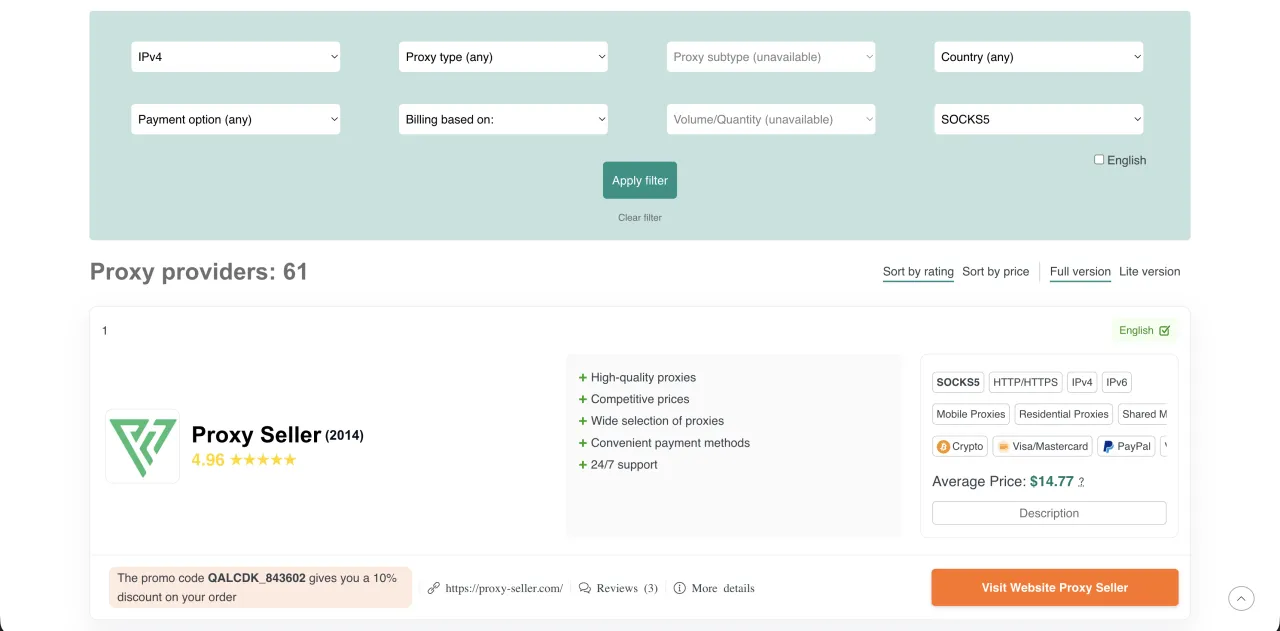
Task: Click the HTTP/HTTPS tag
Action: click(1025, 382)
